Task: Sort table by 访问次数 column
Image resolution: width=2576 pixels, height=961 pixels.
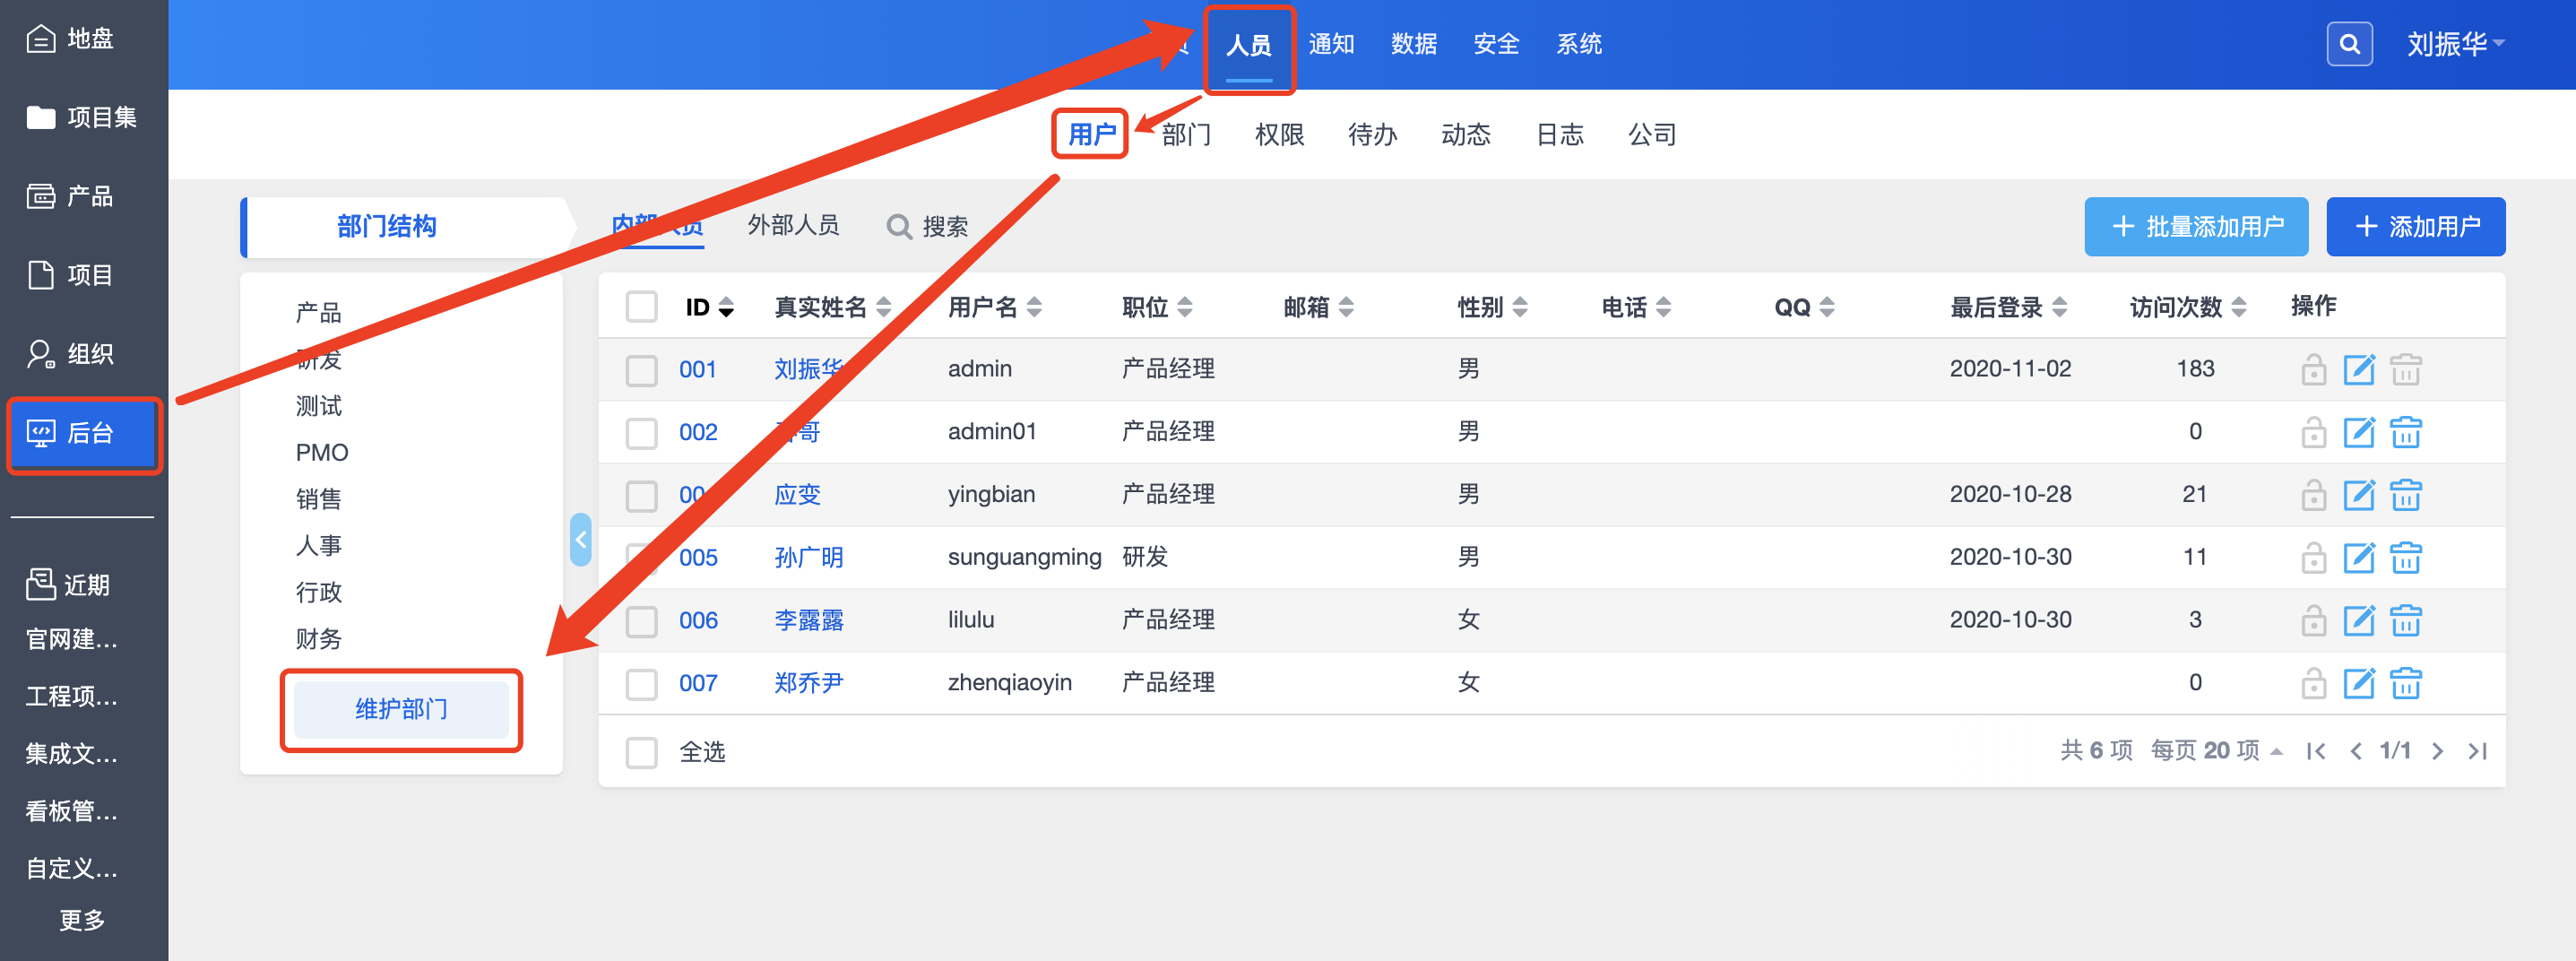Action: (2187, 307)
